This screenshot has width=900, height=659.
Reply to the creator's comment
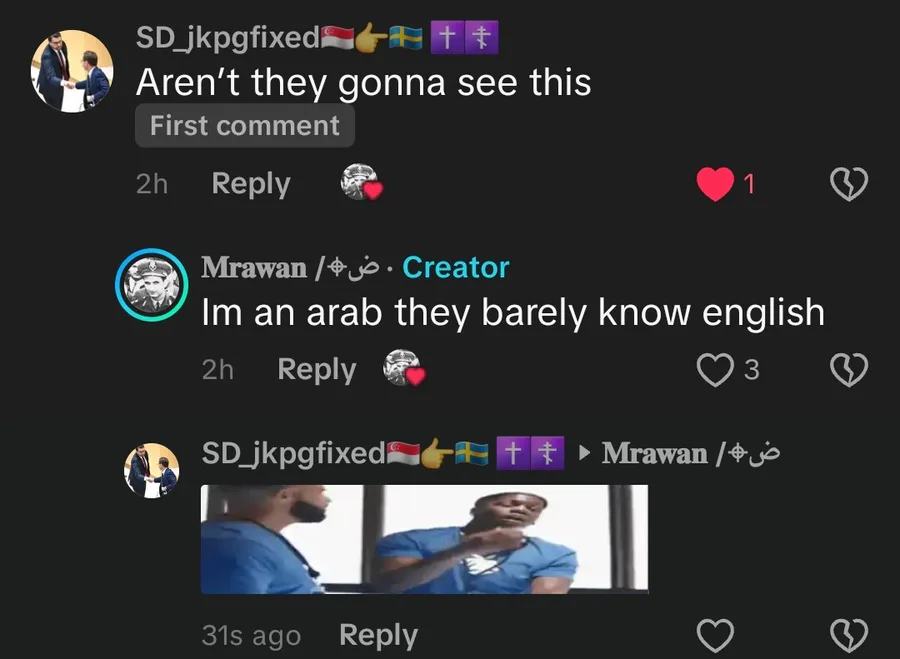coord(317,369)
